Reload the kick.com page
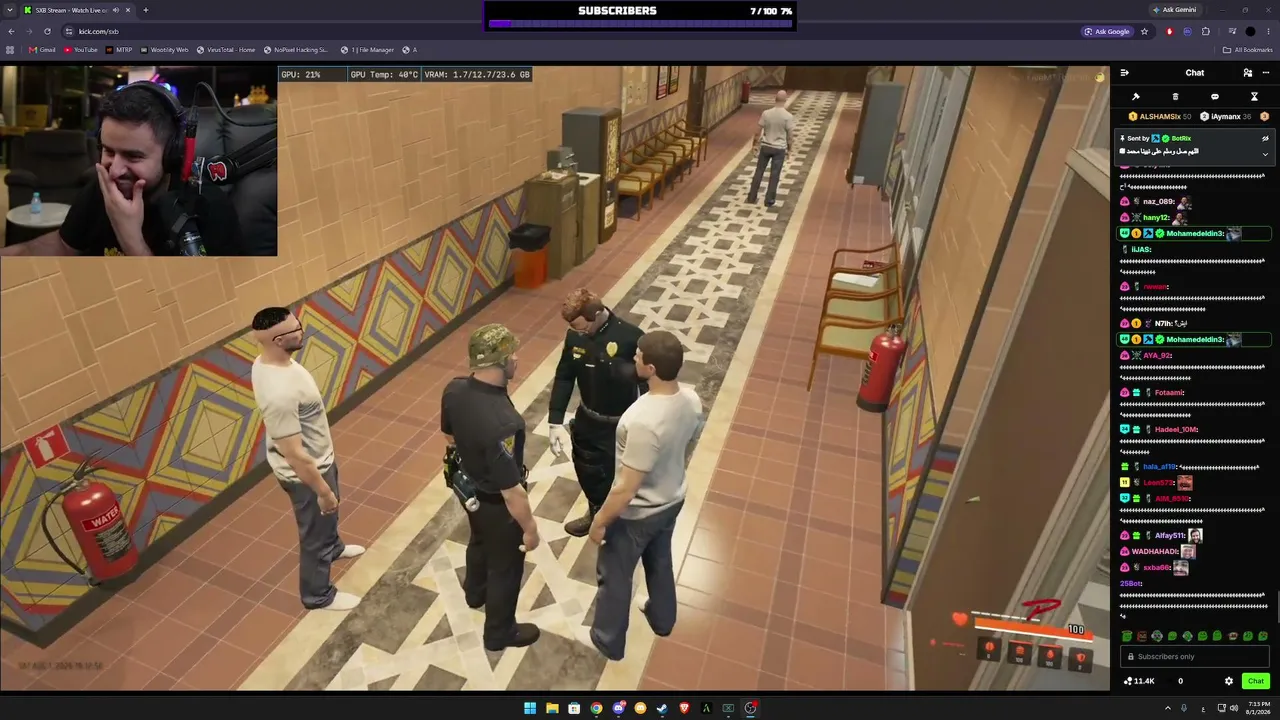 point(47,31)
